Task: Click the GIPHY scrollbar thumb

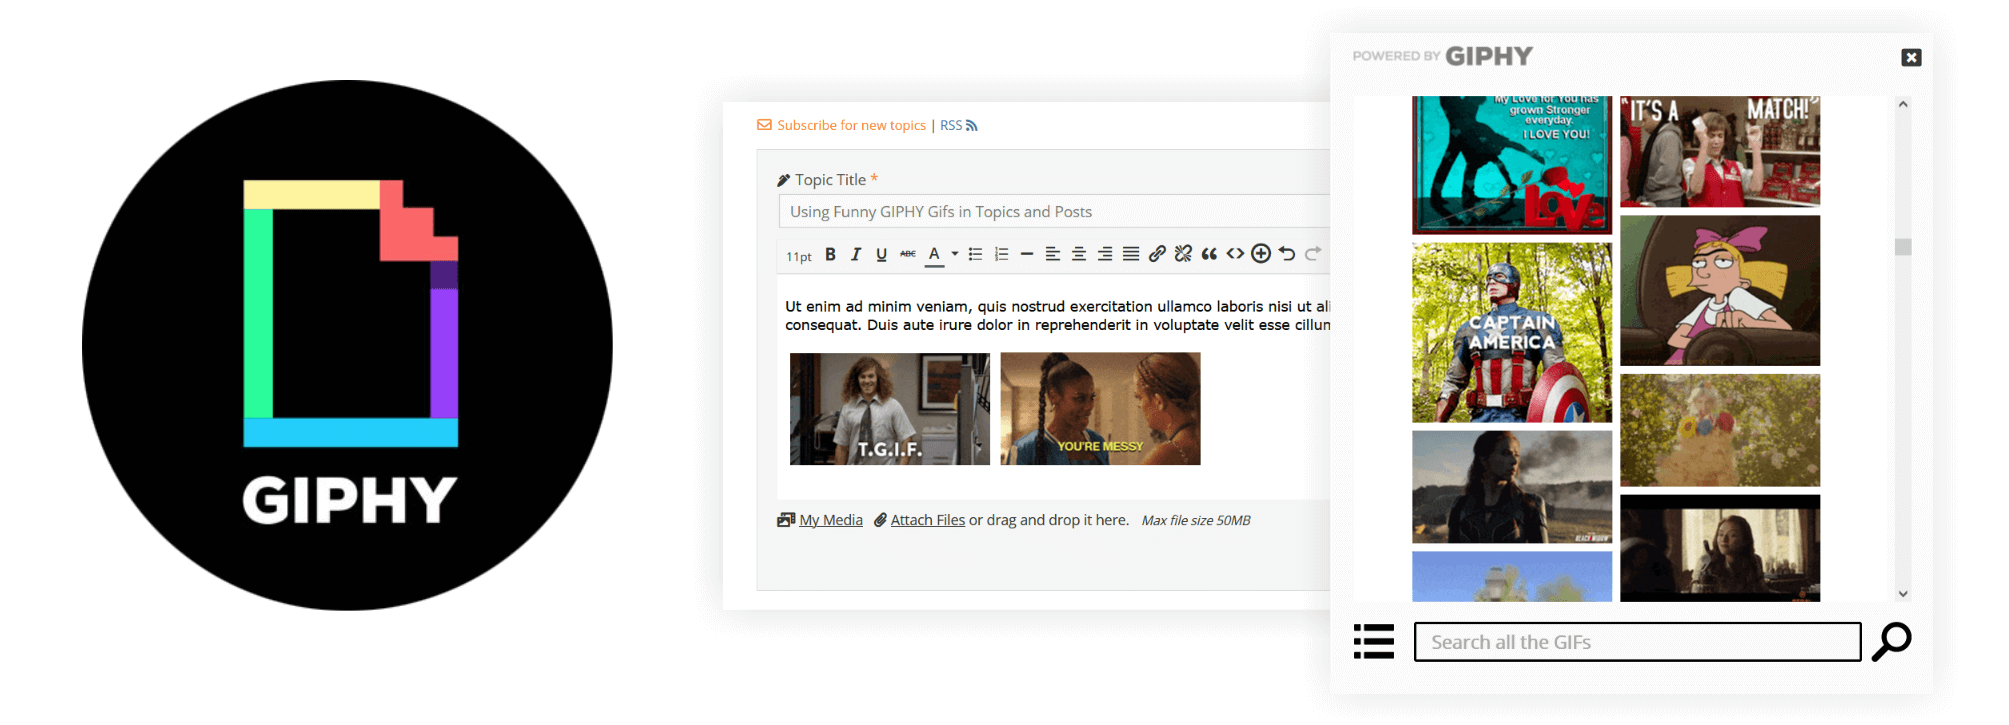Action: (x=1903, y=247)
